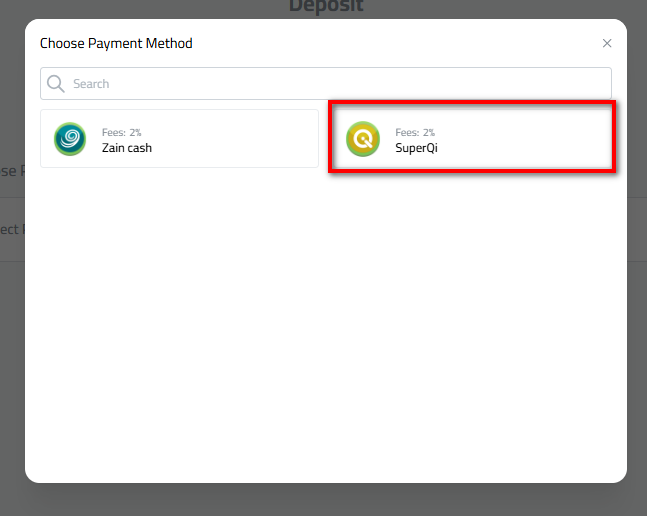The image size is (647, 516).
Task: Click the Search placeholder text
Action: pos(91,84)
